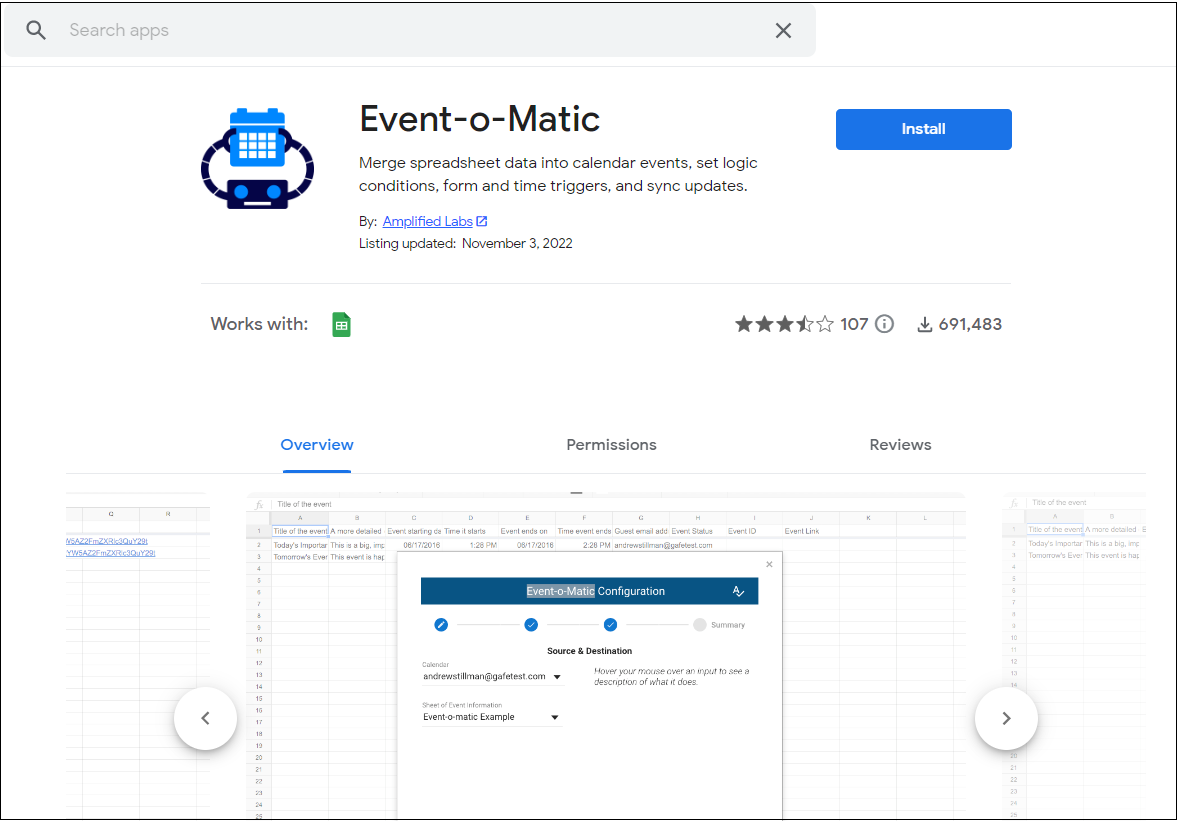
Task: Click the font style icon in the configuration header
Action: point(739,591)
